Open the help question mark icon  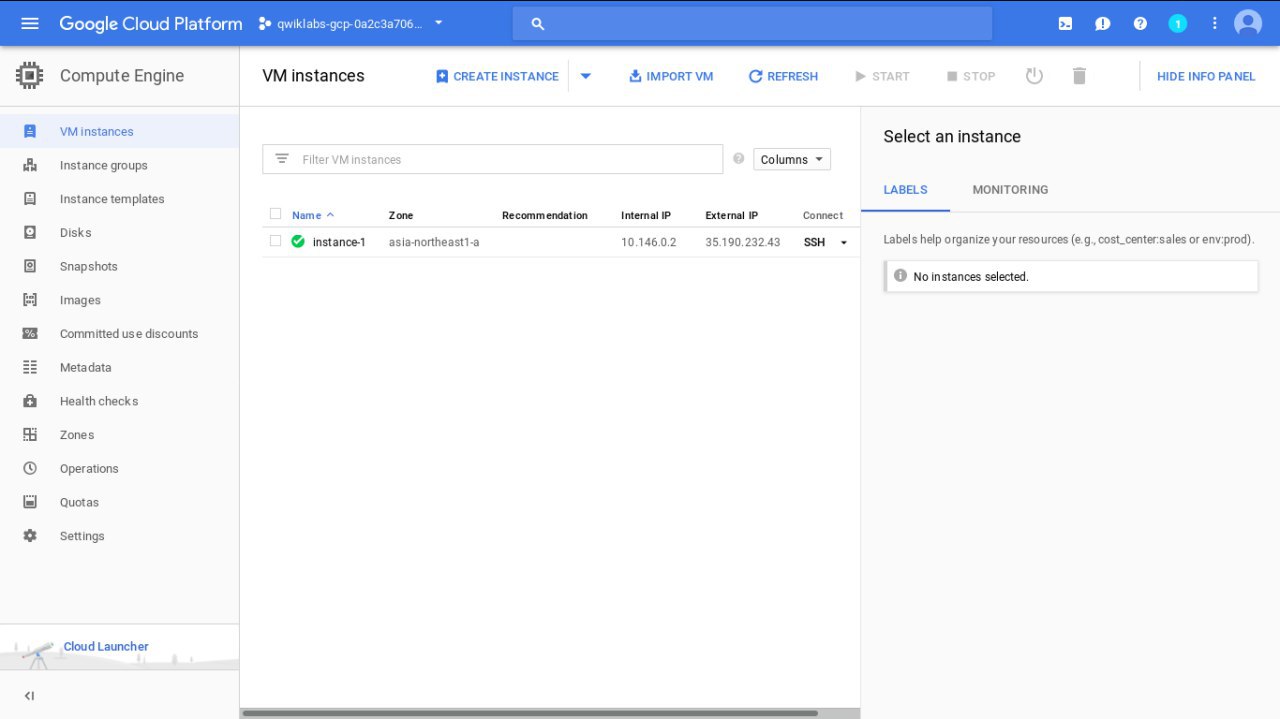[1140, 23]
